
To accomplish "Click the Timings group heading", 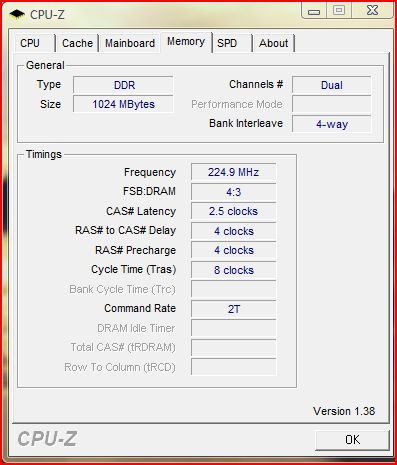I will tap(44, 154).
